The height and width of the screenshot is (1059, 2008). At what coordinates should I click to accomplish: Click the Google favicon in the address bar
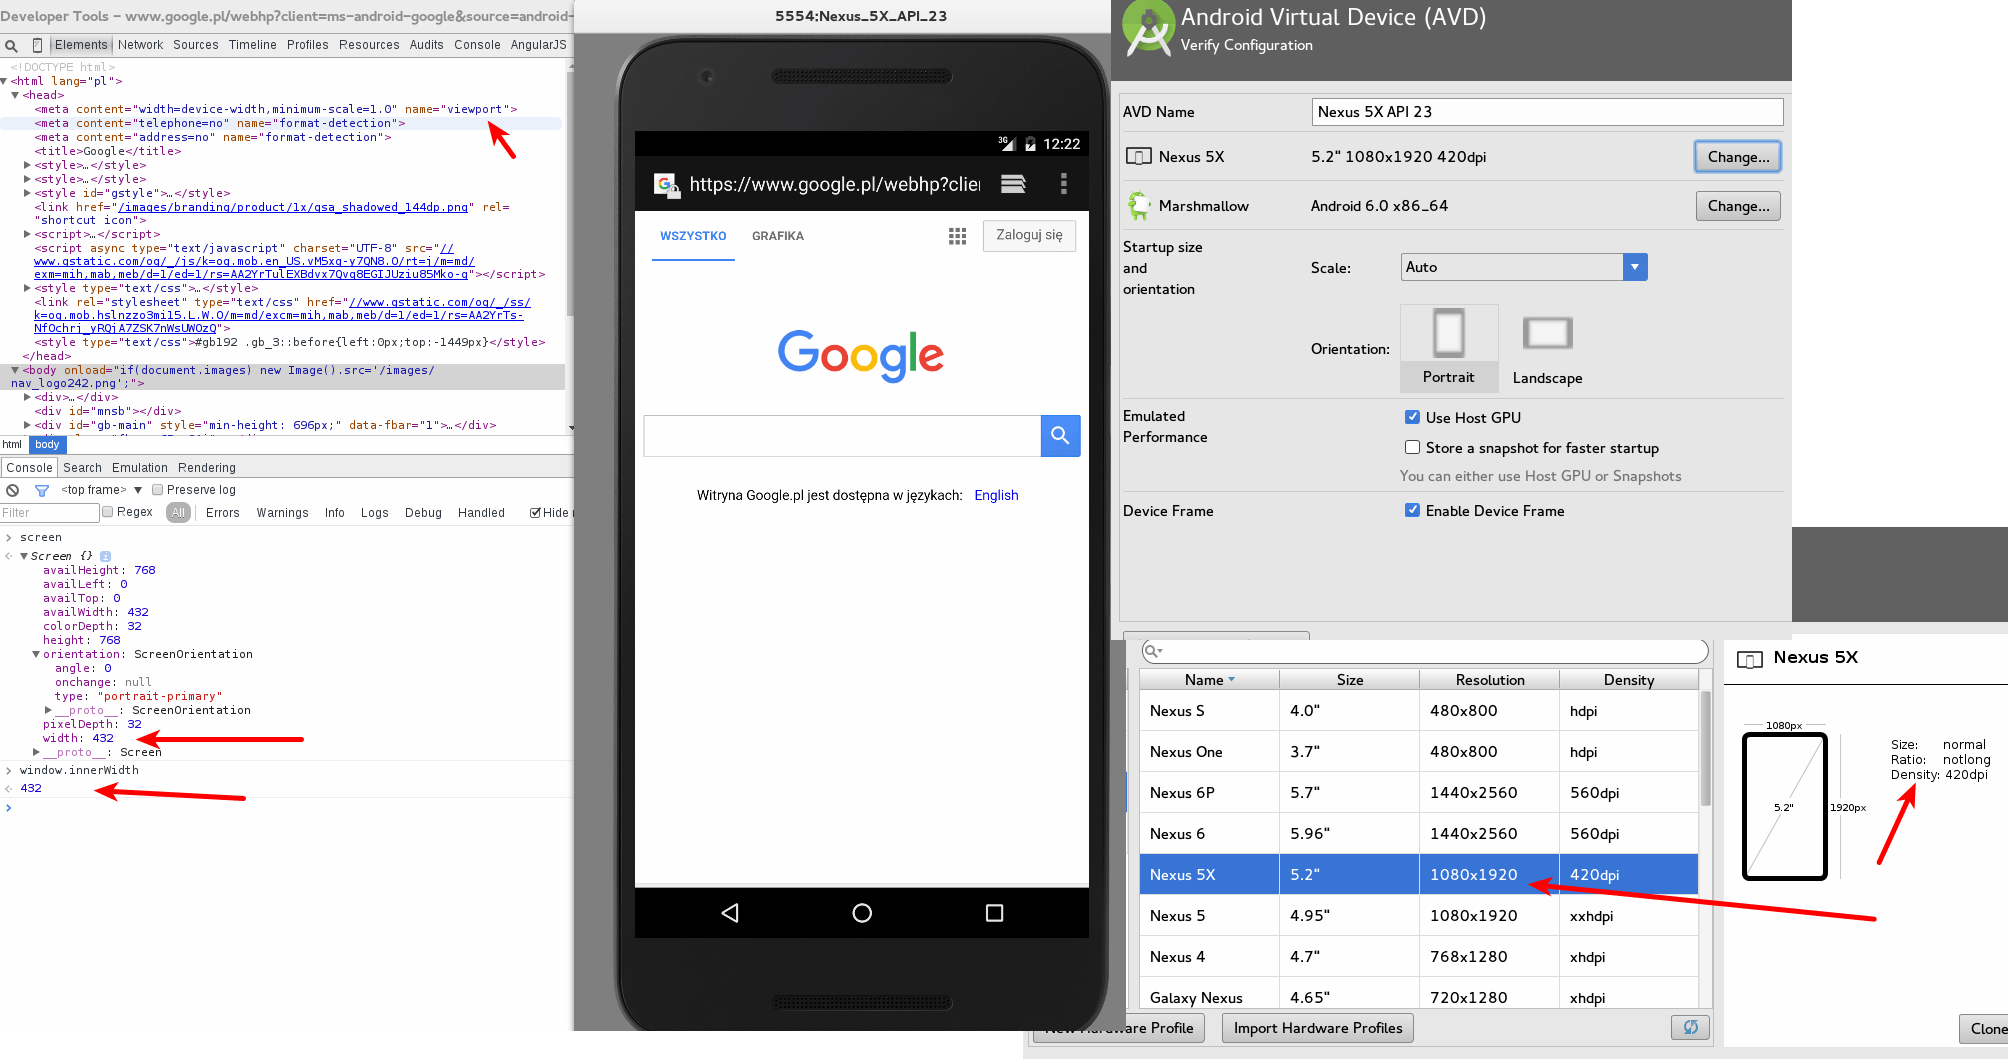(x=665, y=184)
